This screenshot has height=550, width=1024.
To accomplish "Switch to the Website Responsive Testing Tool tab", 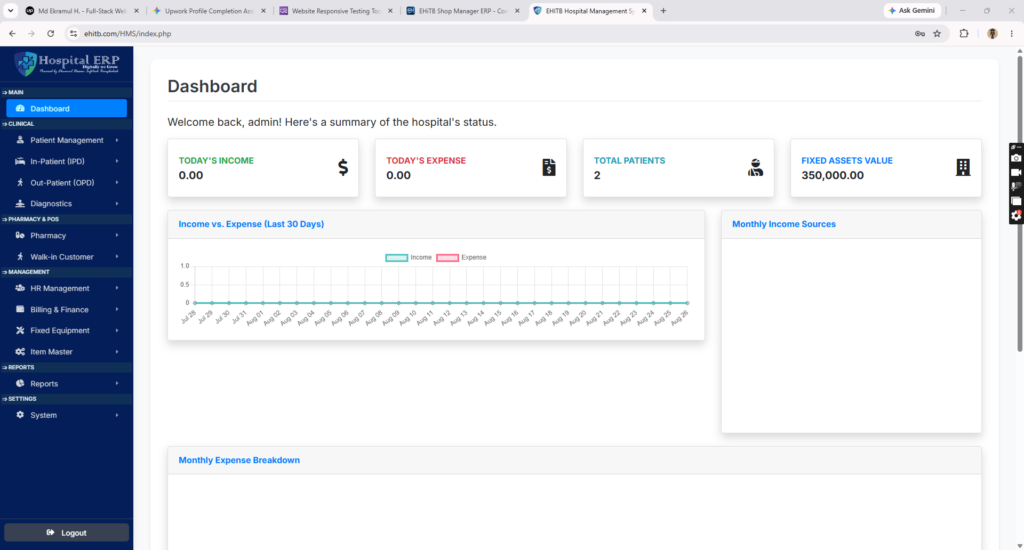I will (x=335, y=10).
